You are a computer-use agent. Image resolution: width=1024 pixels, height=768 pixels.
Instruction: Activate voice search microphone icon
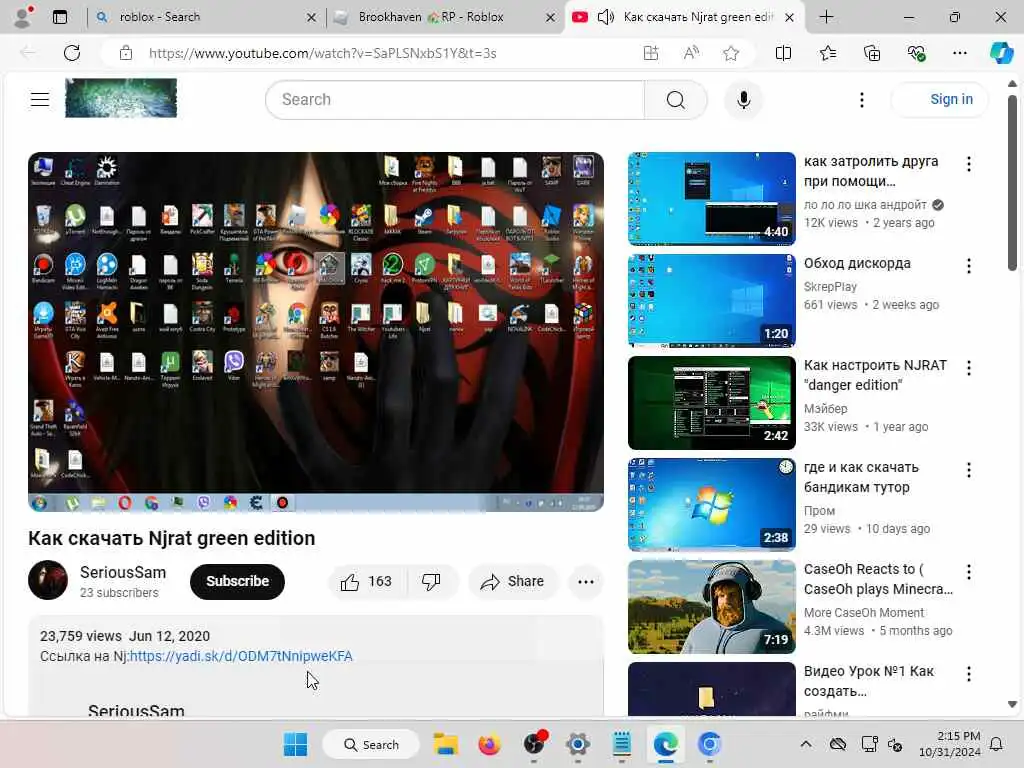point(743,100)
